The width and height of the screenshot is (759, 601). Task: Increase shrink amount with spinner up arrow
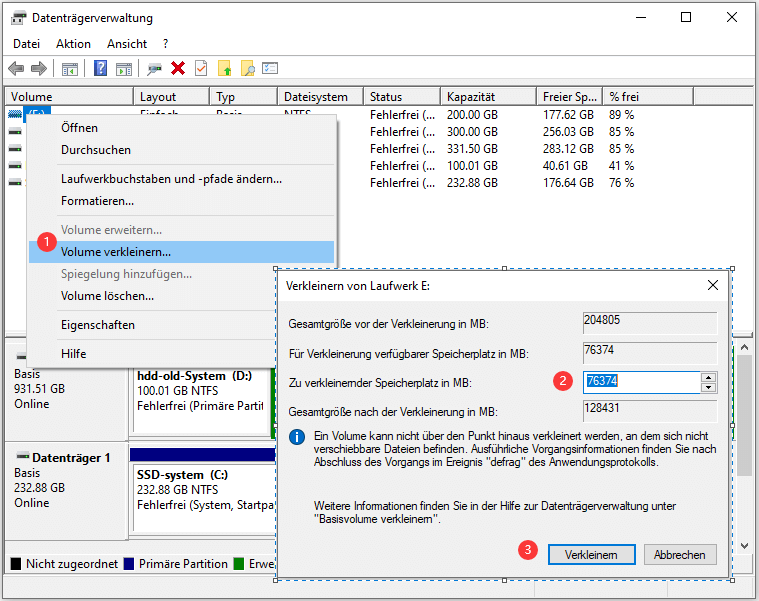coord(709,377)
